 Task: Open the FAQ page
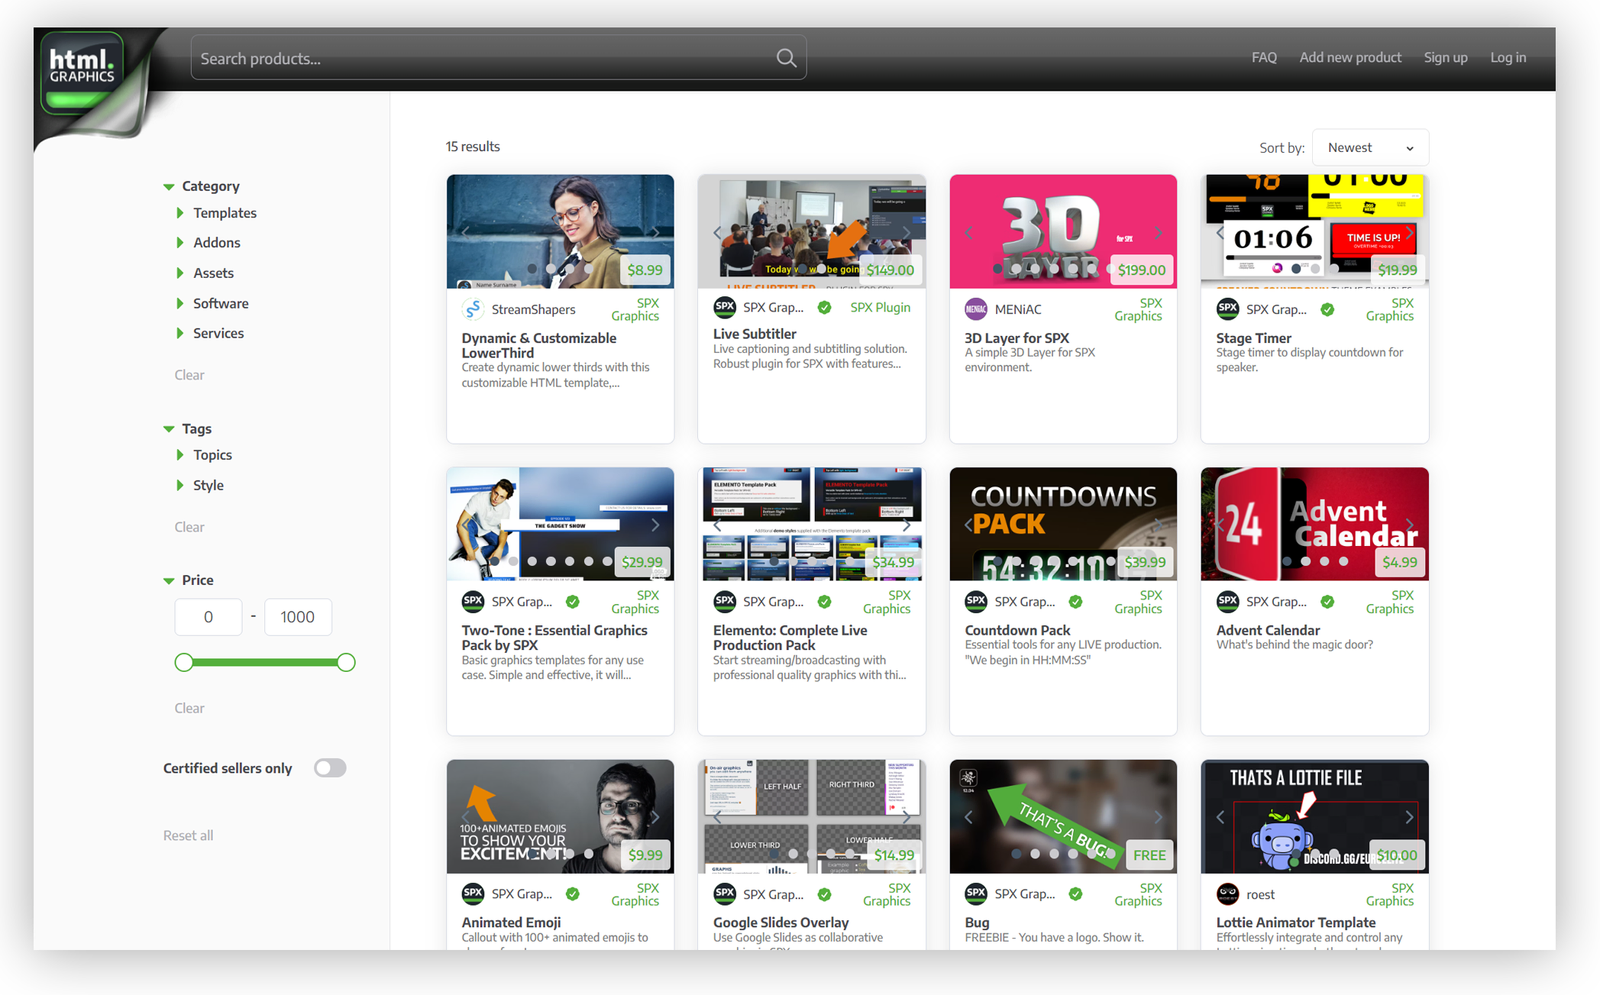click(x=1264, y=58)
